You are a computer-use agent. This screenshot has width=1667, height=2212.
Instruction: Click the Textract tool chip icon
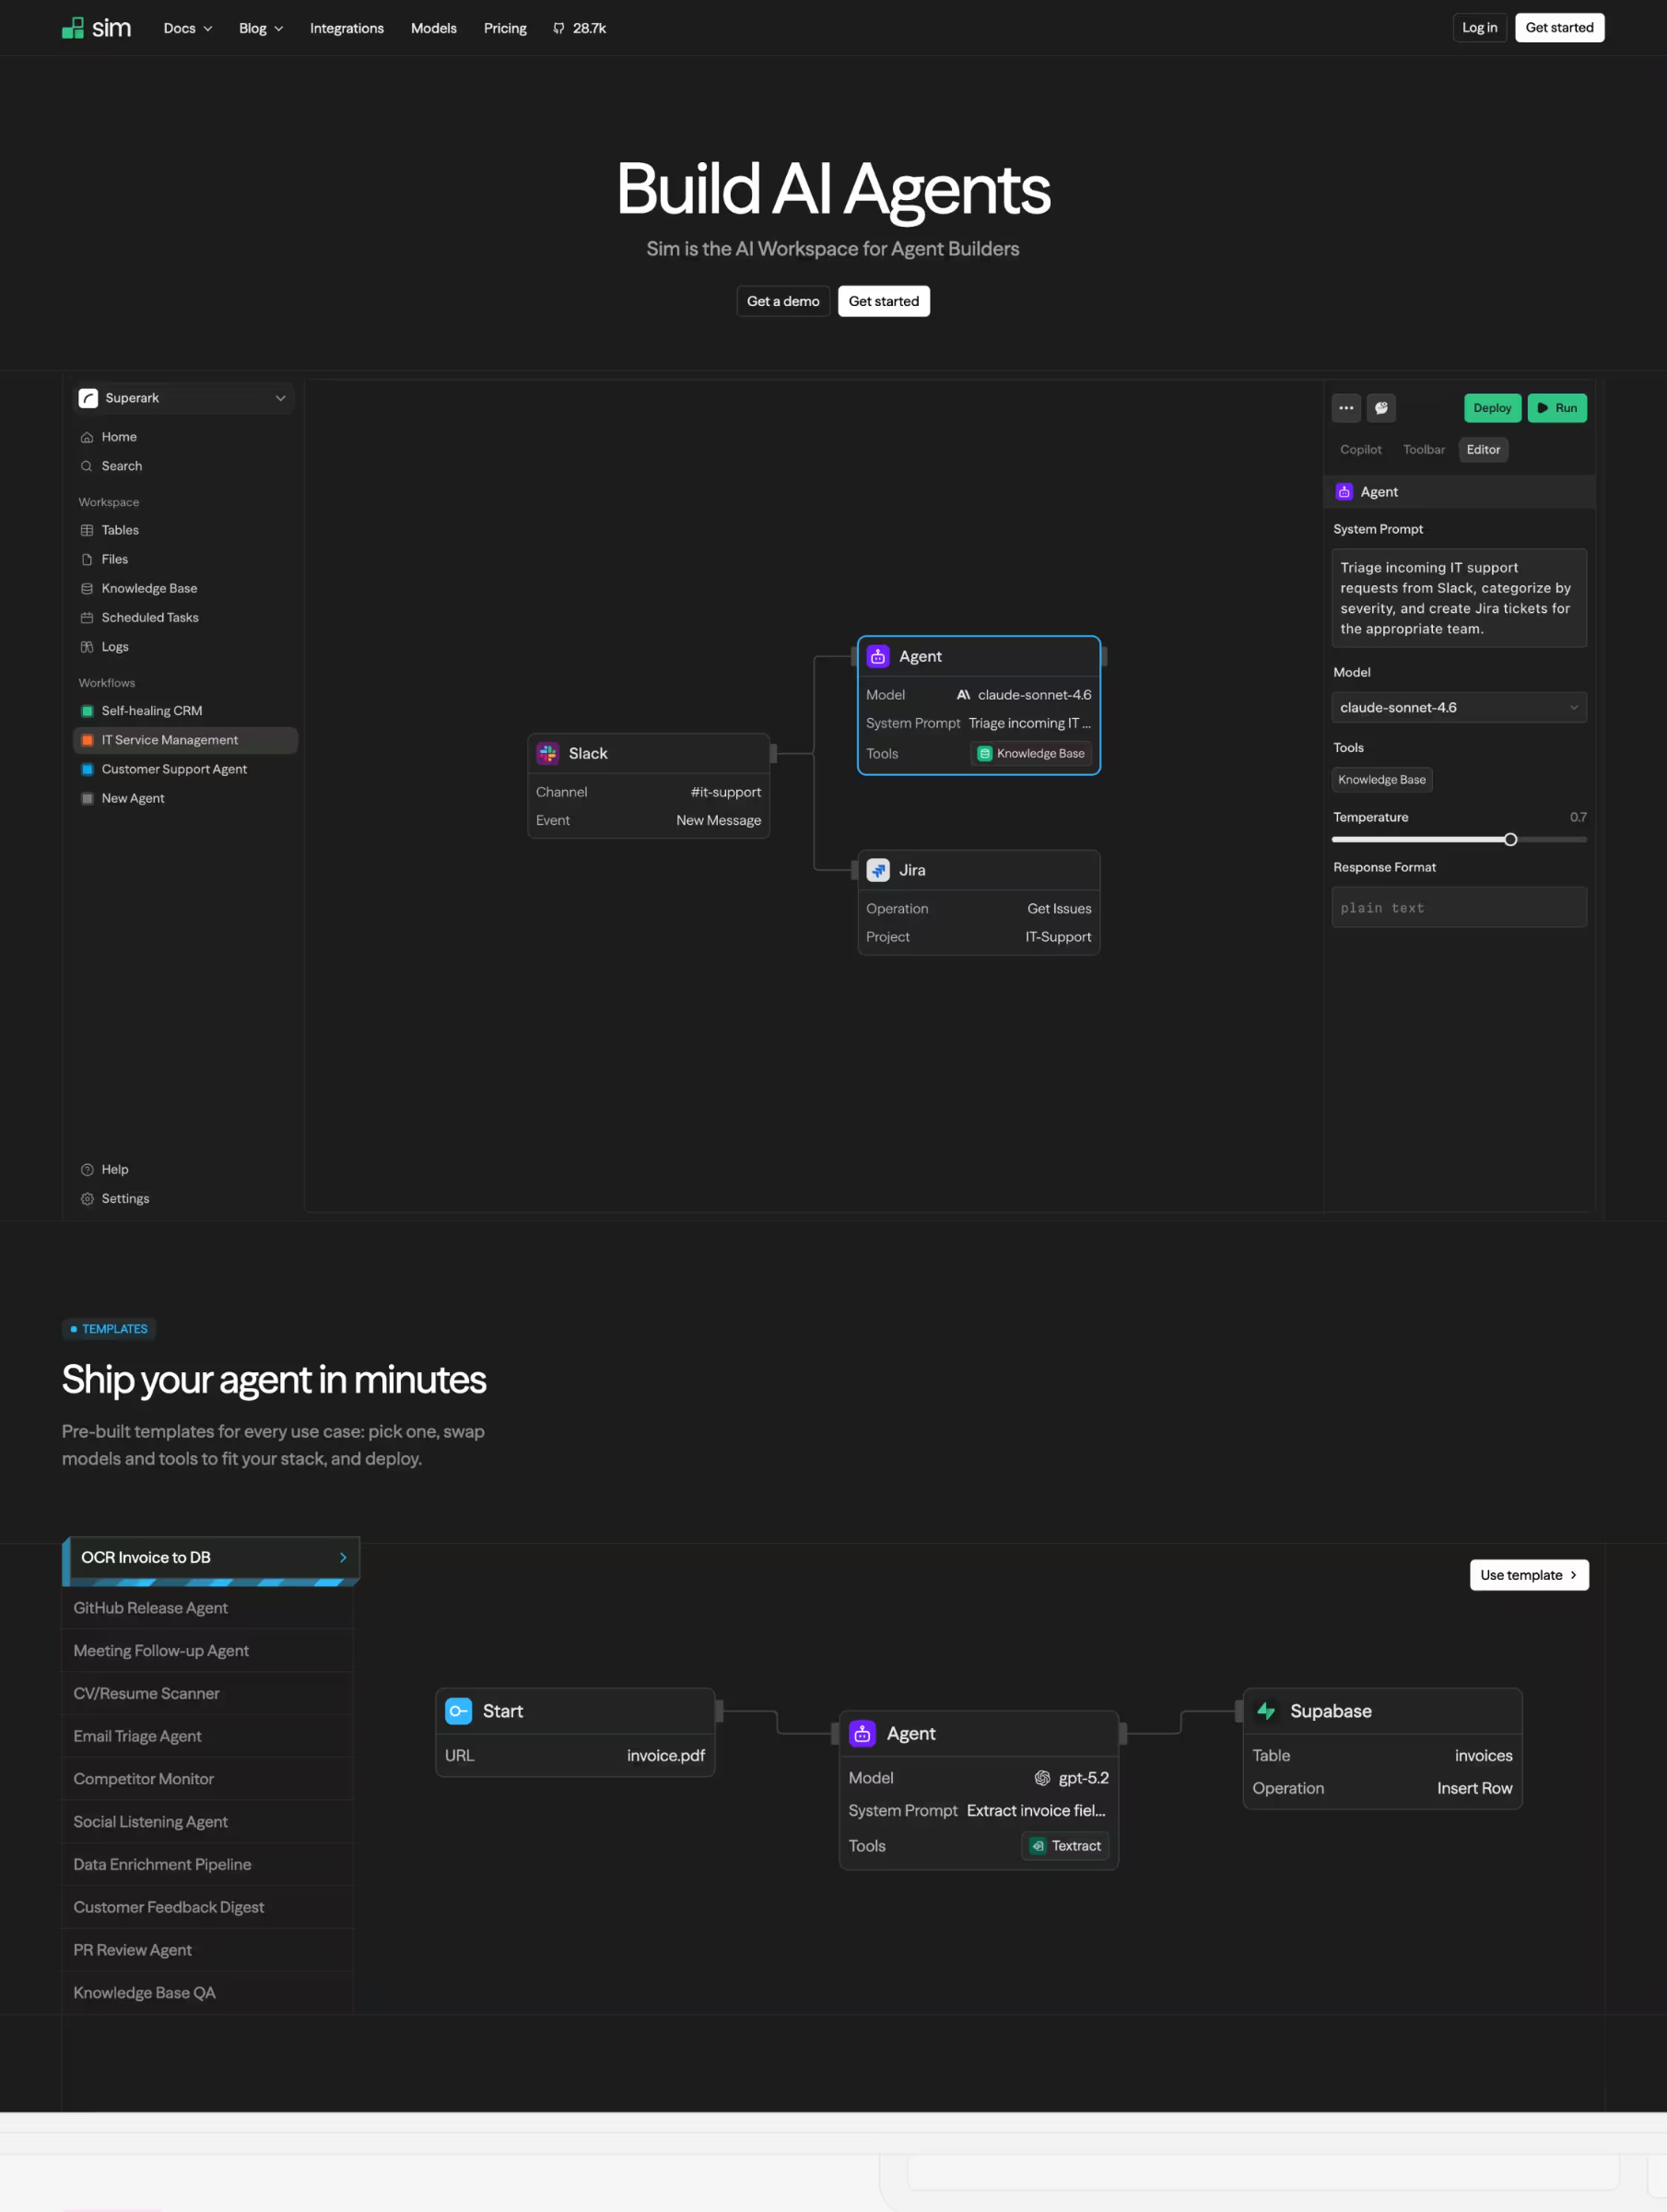1038,1846
